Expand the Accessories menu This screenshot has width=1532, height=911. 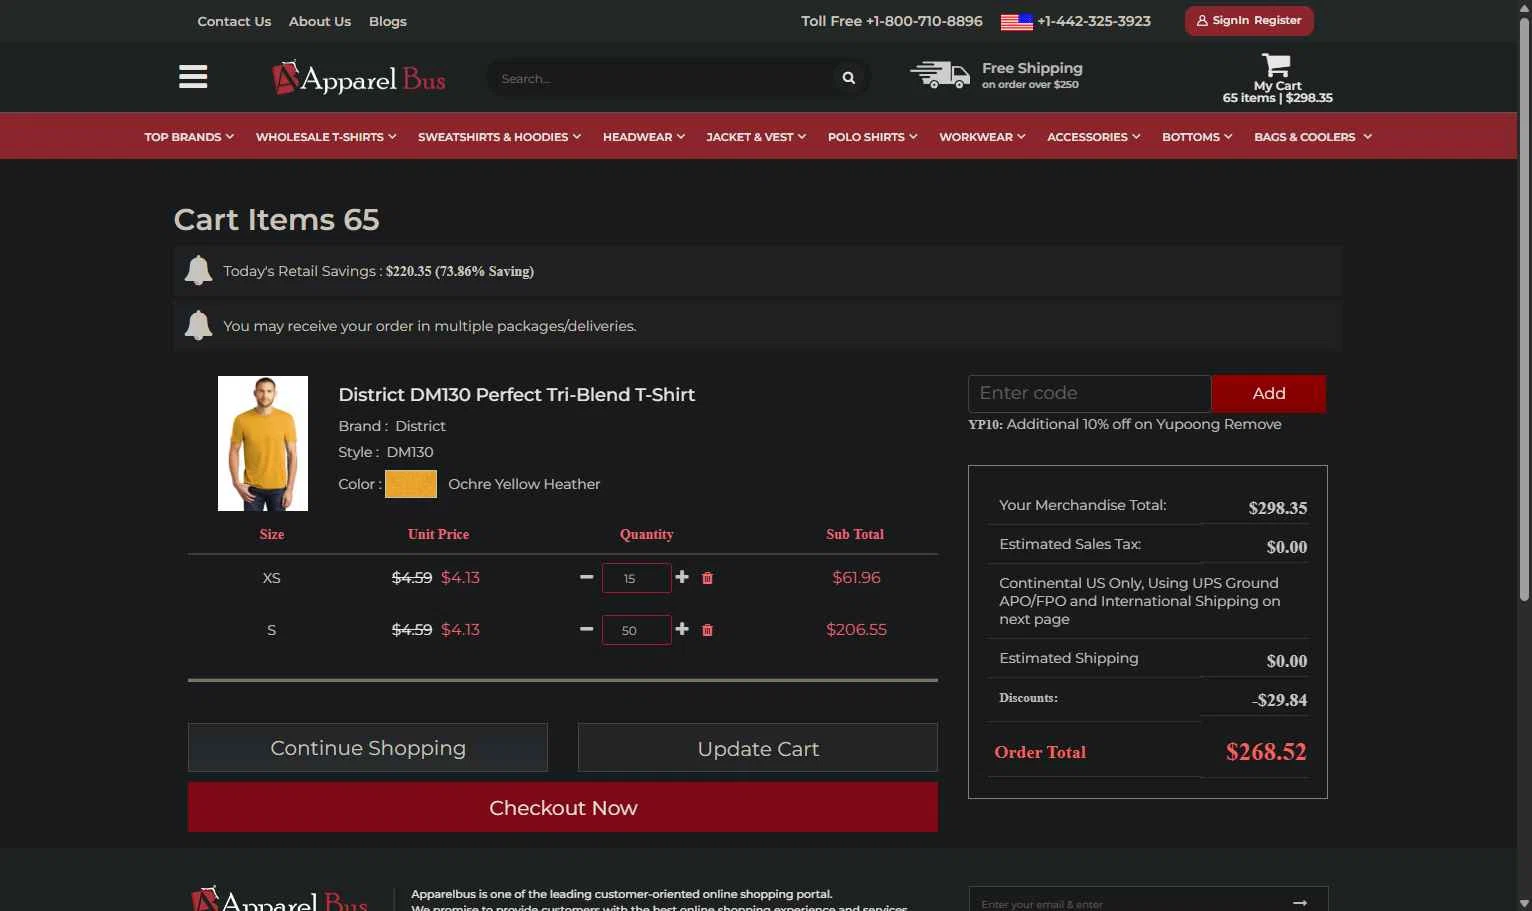1094,137
